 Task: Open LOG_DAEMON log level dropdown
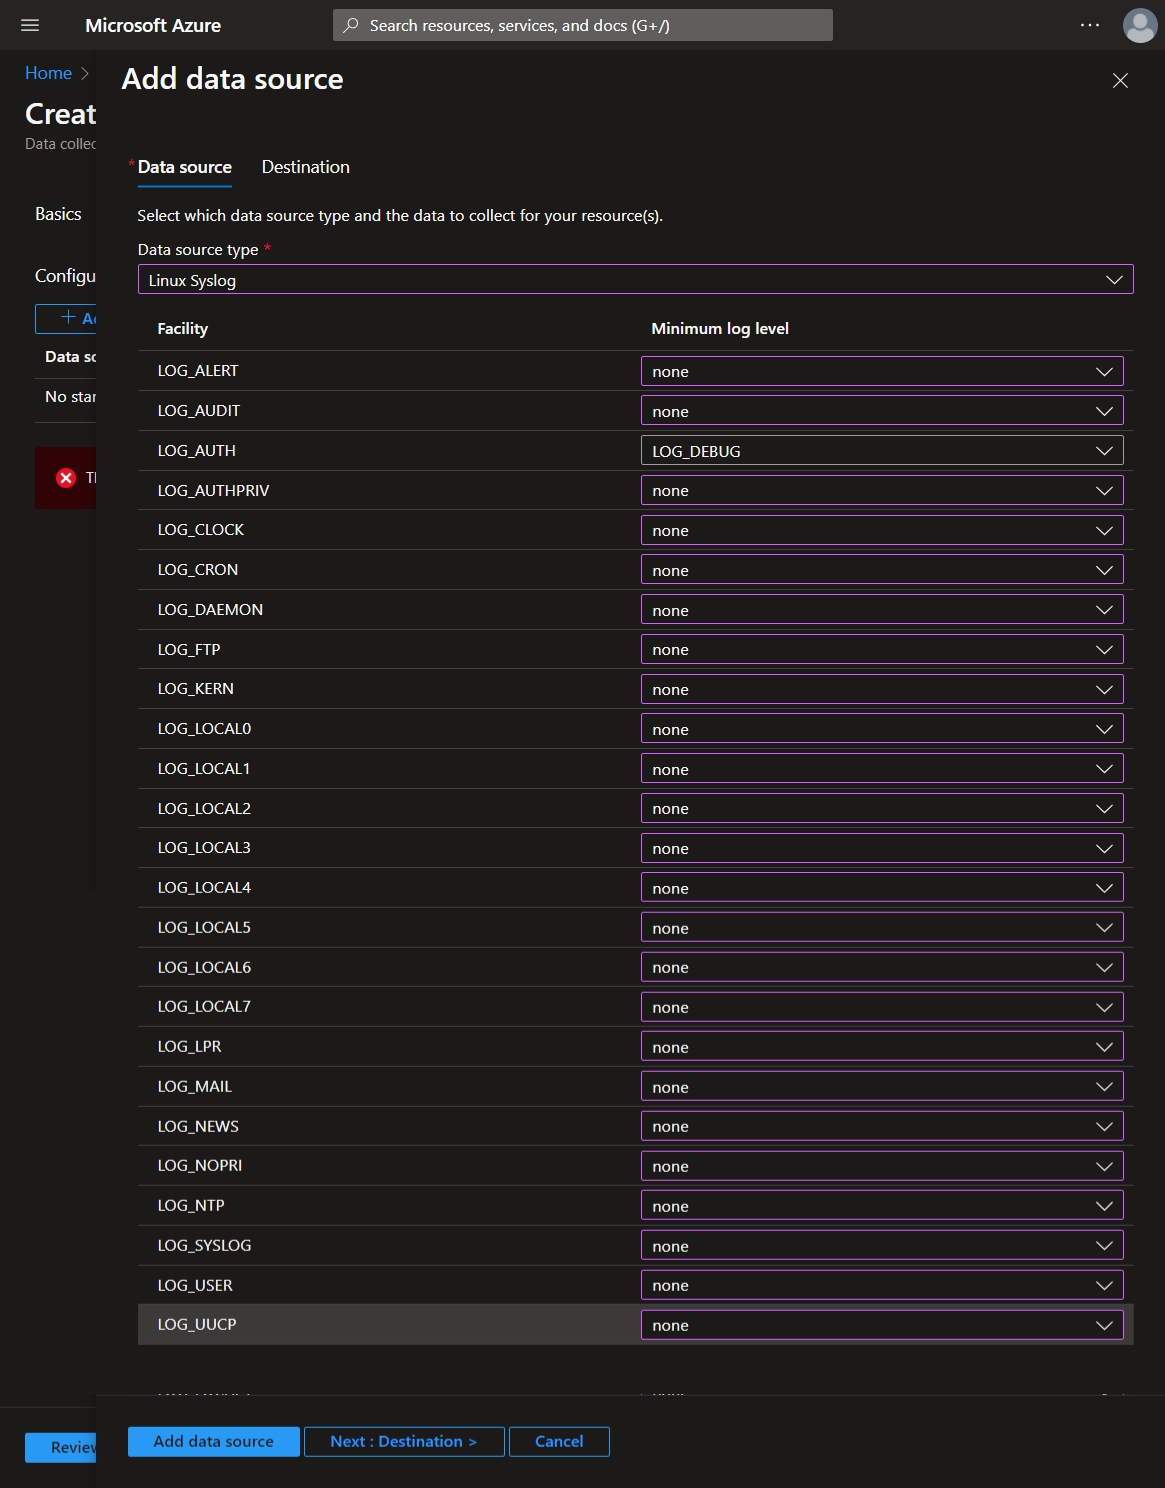pyautogui.click(x=882, y=610)
